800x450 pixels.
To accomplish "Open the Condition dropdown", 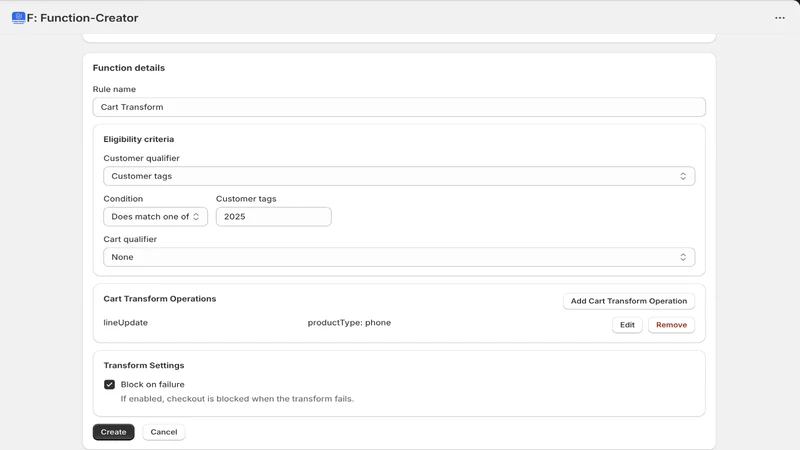I will (x=155, y=216).
